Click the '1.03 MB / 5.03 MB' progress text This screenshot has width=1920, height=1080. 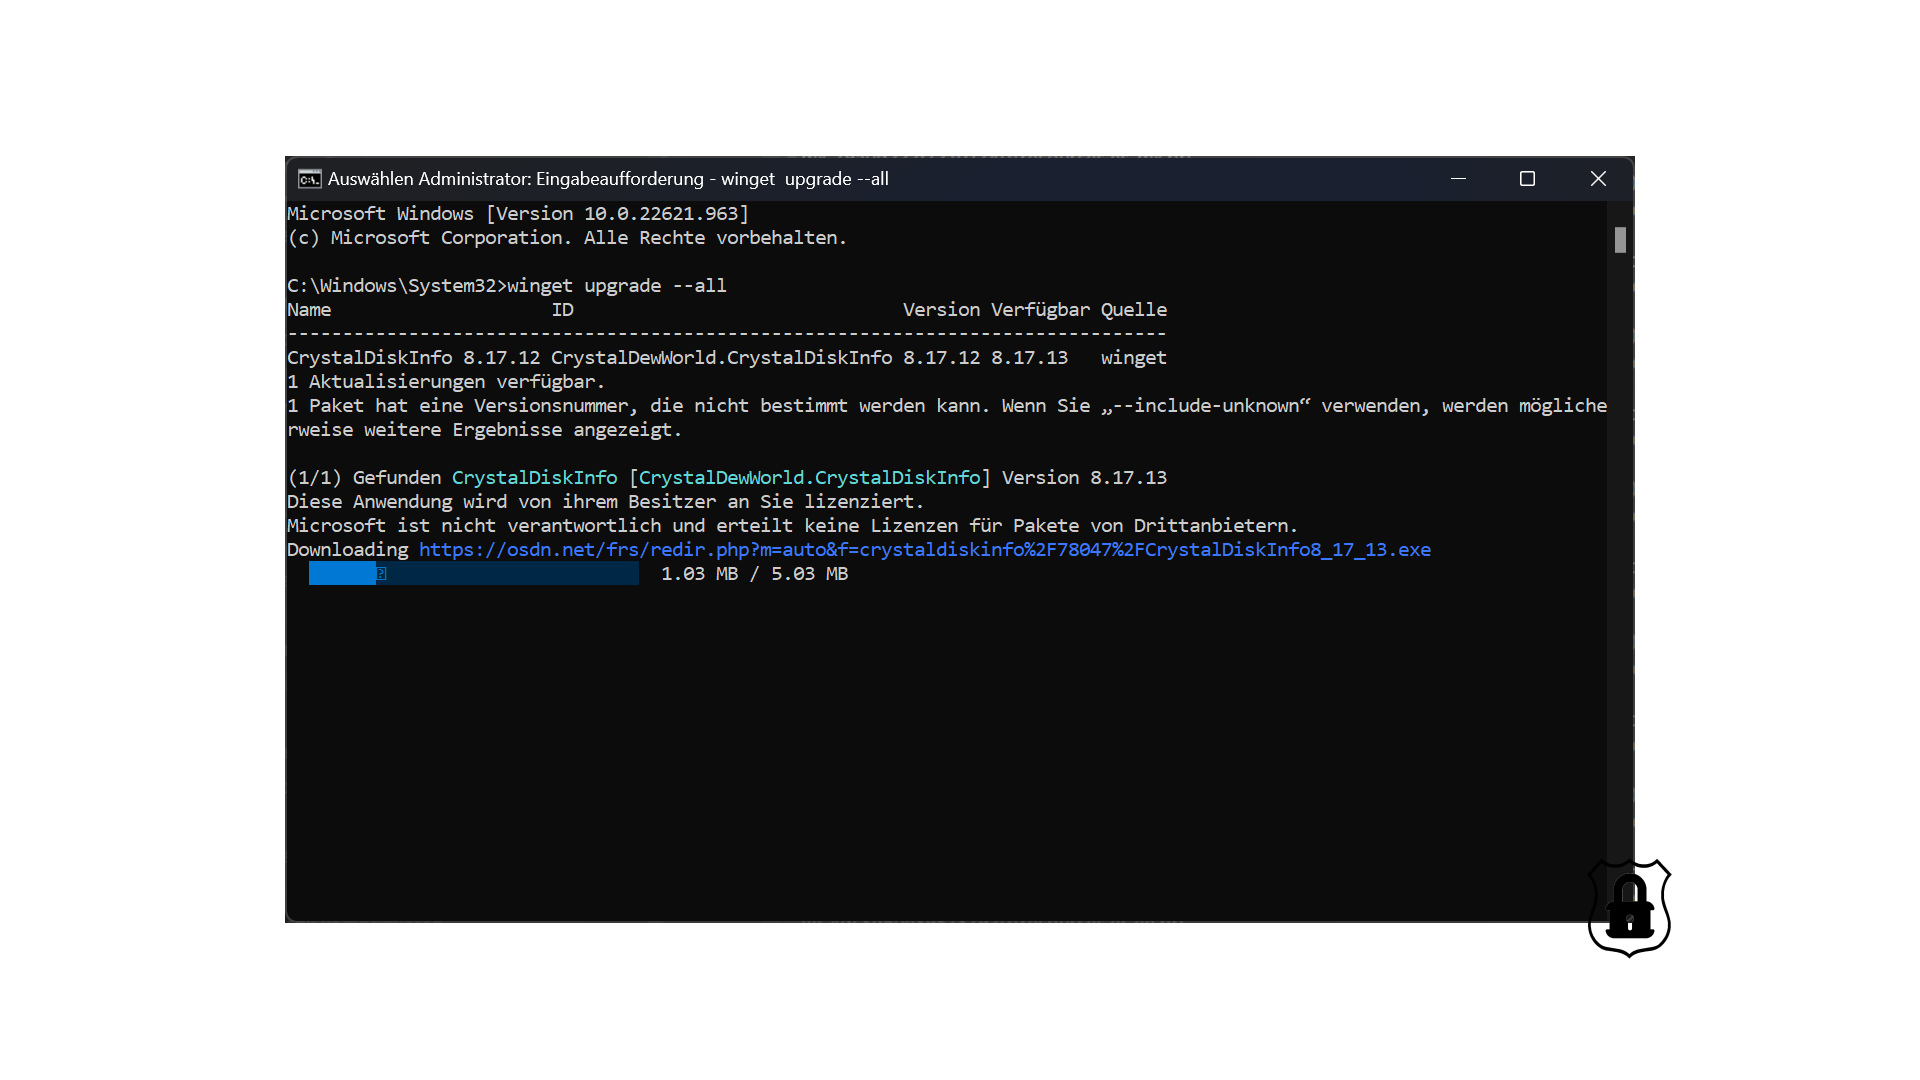tap(754, 574)
